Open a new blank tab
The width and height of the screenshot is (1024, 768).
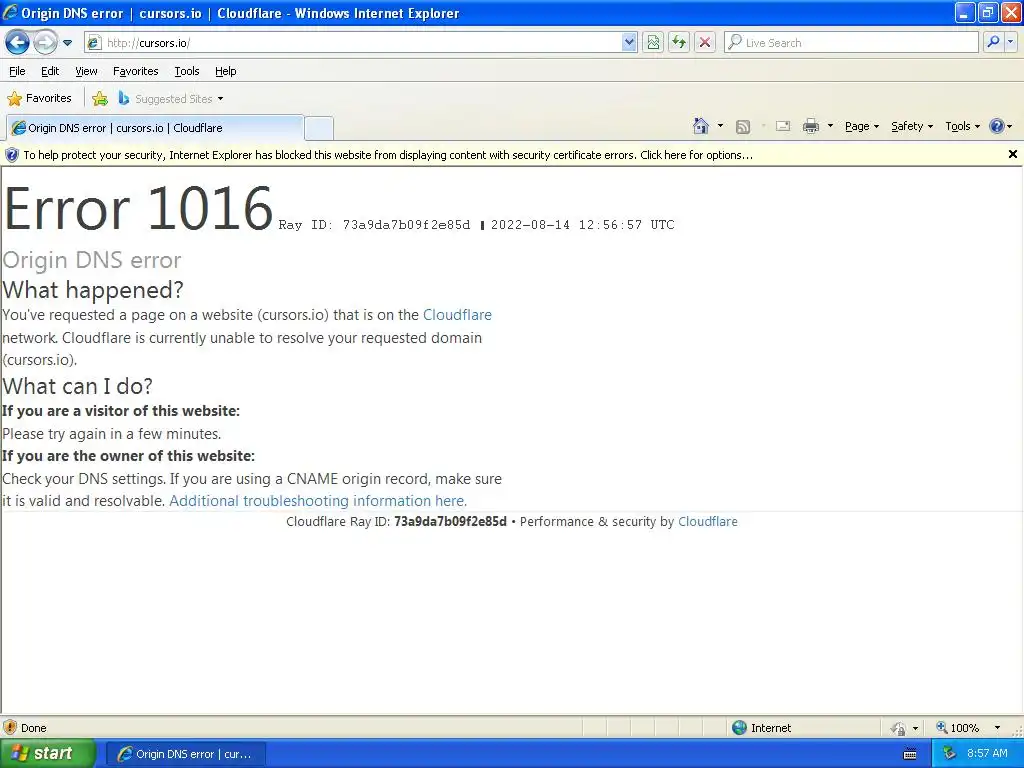tap(319, 128)
